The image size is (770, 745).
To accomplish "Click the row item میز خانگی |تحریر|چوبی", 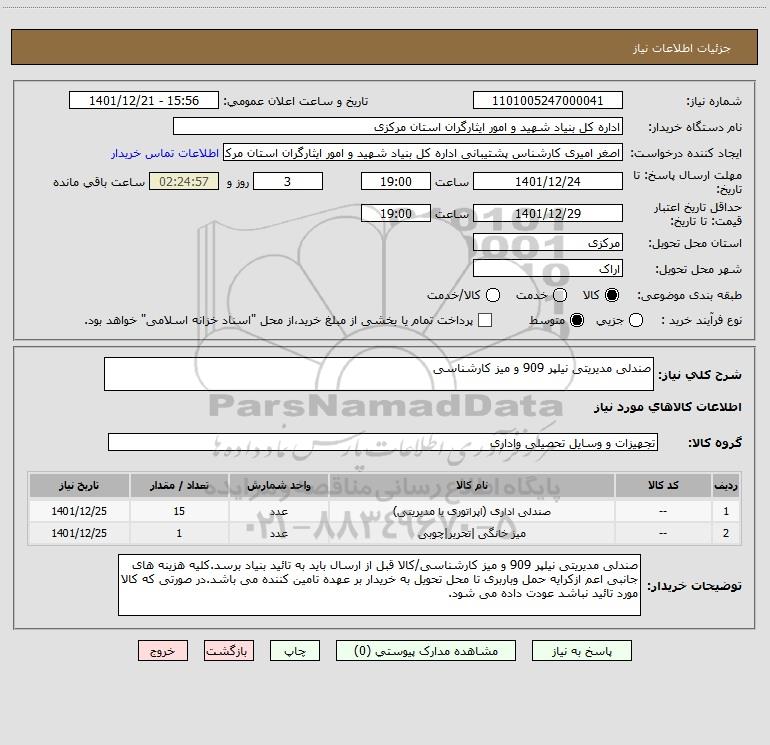I will click(x=471, y=533).
